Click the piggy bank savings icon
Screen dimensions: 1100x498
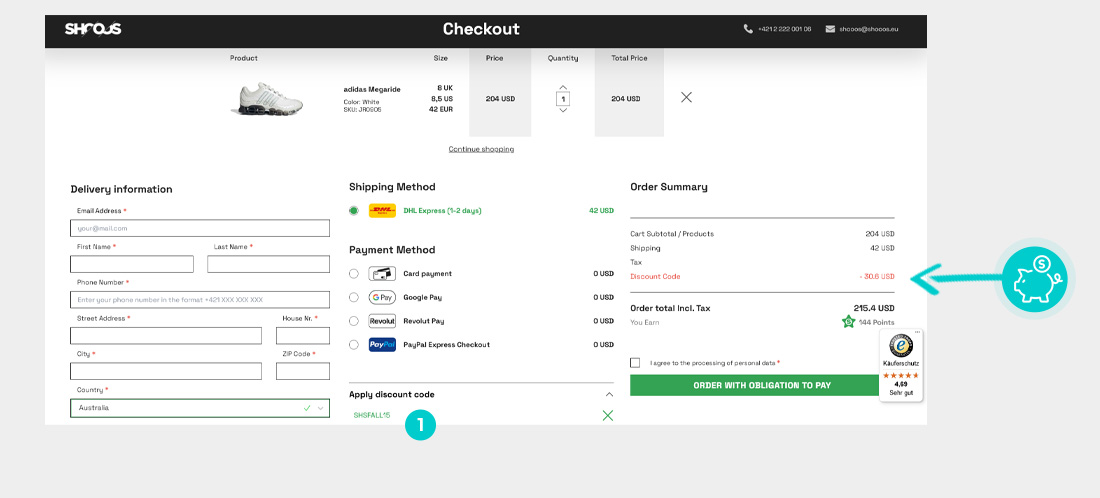click(1035, 281)
